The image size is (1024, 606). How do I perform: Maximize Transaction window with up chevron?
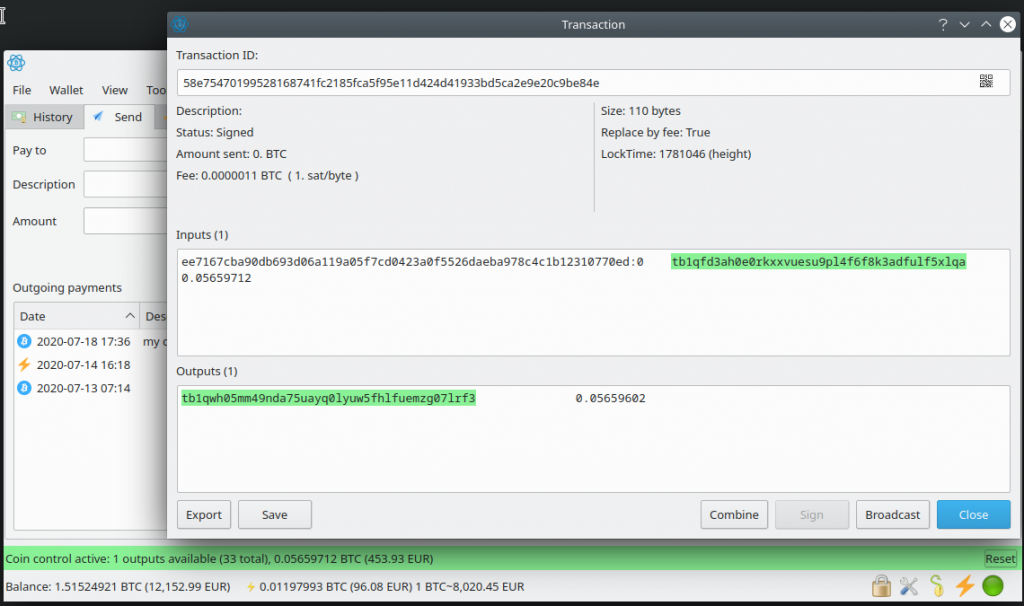985,25
